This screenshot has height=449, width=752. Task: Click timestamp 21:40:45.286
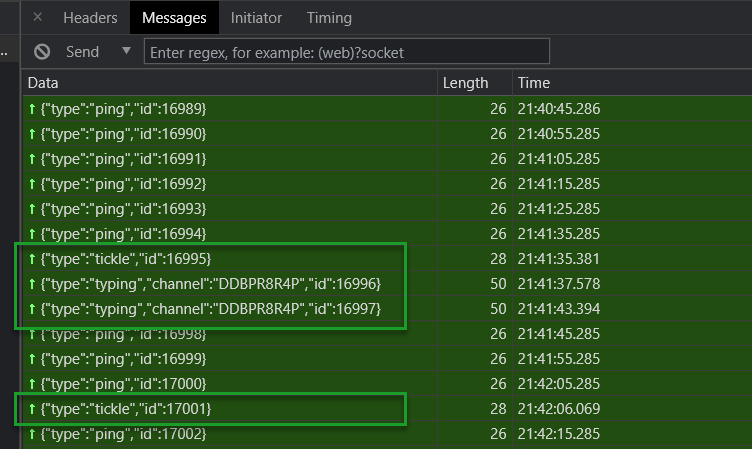coord(559,108)
